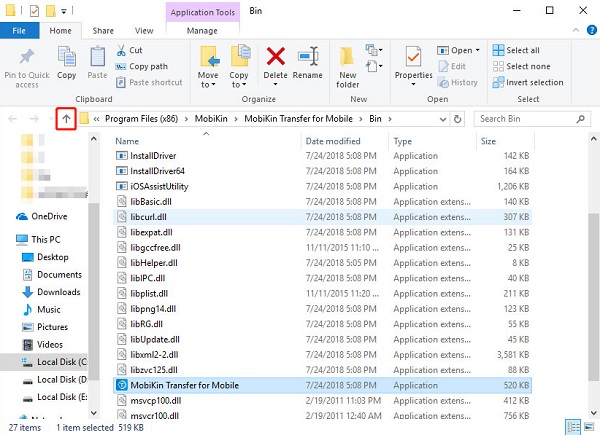Screen dimensions: 600x435
Task: Click MobiKin in the address path
Action: pos(211,119)
